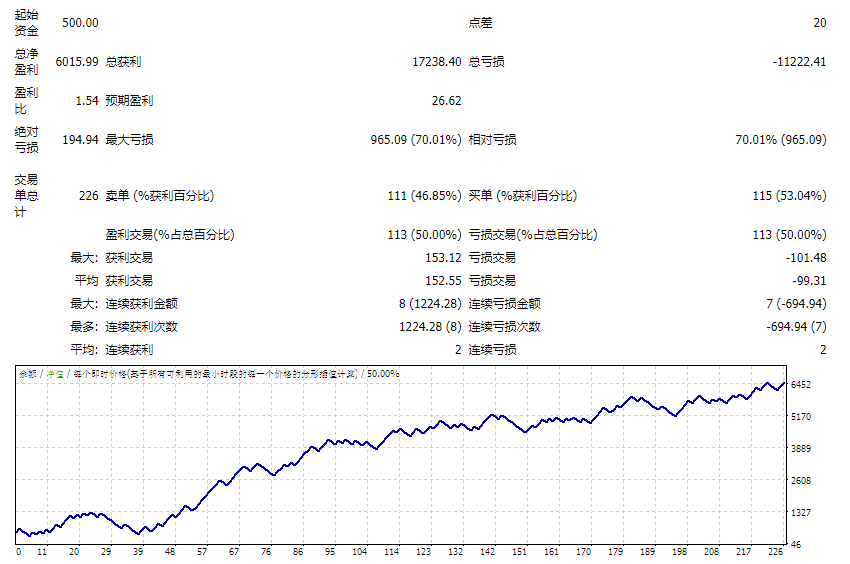Select the 绝对亏损 value 194.94

80,139
